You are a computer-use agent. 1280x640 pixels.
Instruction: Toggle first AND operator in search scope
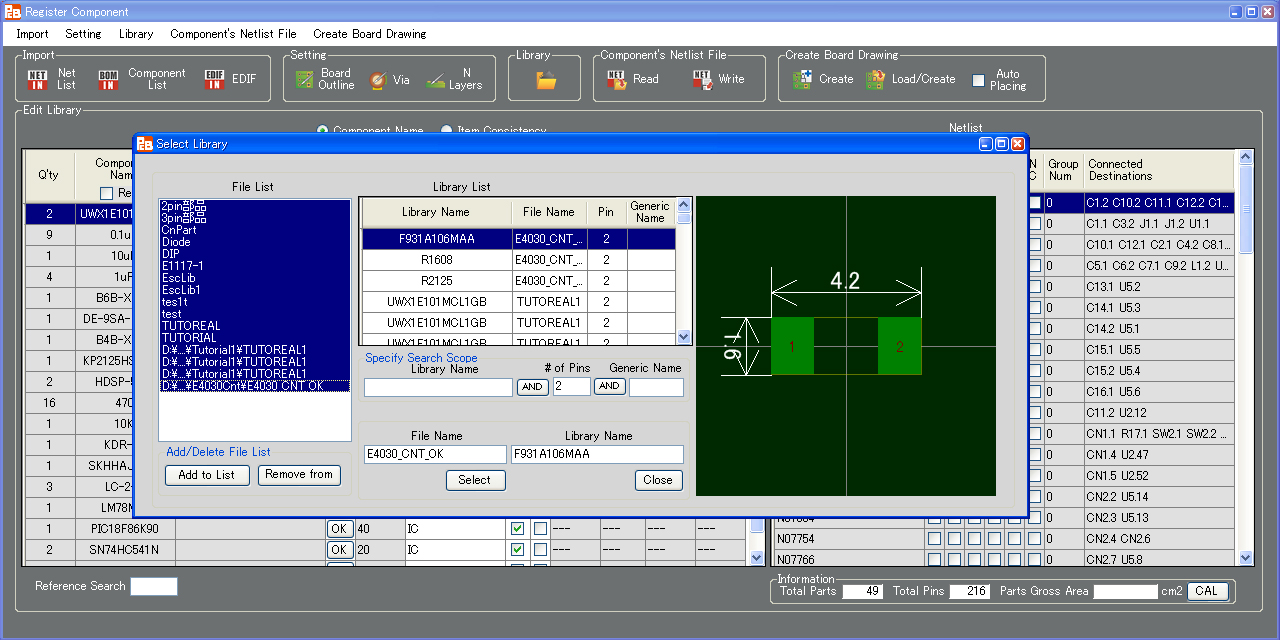coord(532,387)
